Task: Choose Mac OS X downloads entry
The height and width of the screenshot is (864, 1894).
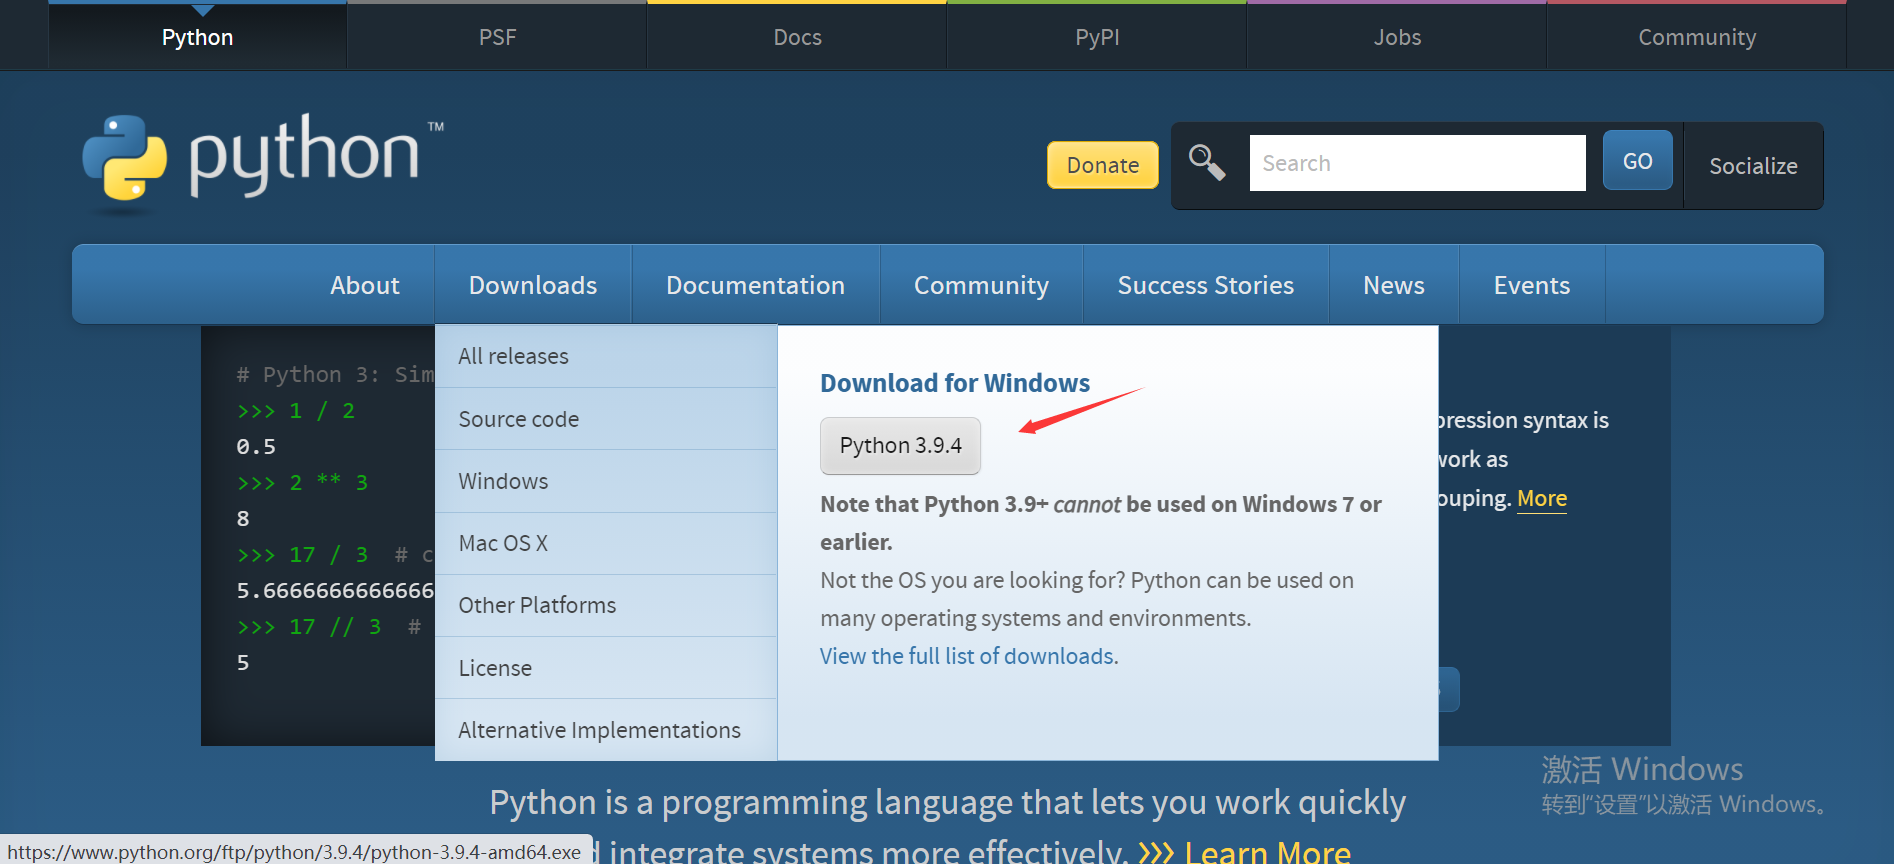Action: [x=503, y=543]
